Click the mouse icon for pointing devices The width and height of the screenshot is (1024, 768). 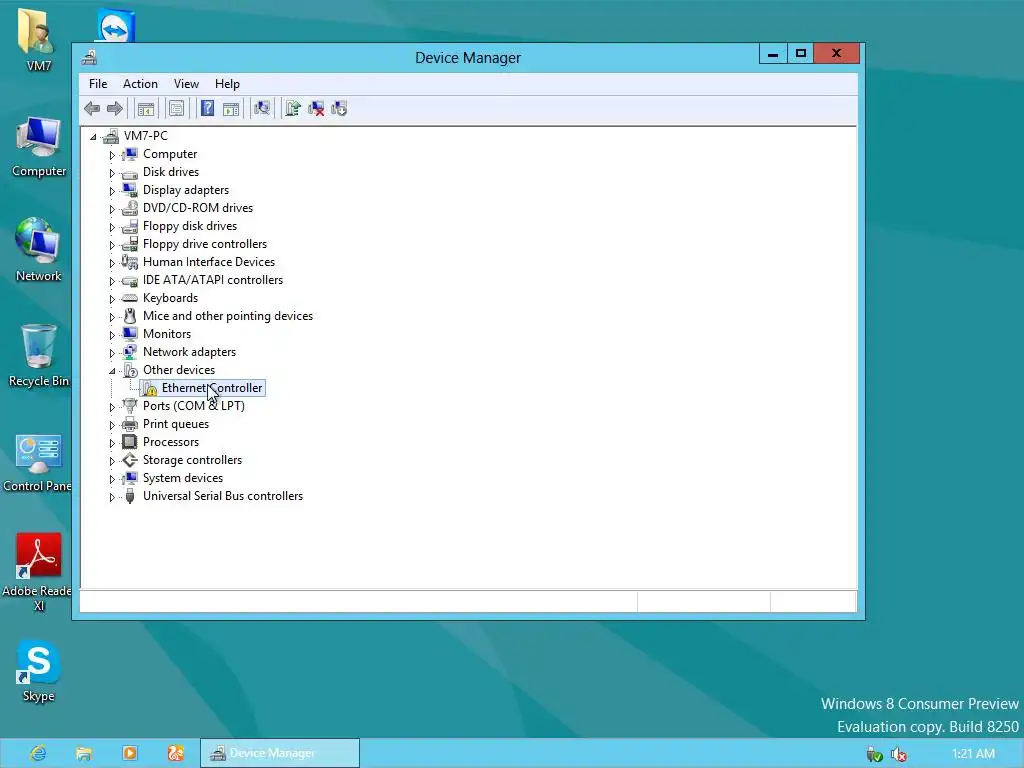130,316
